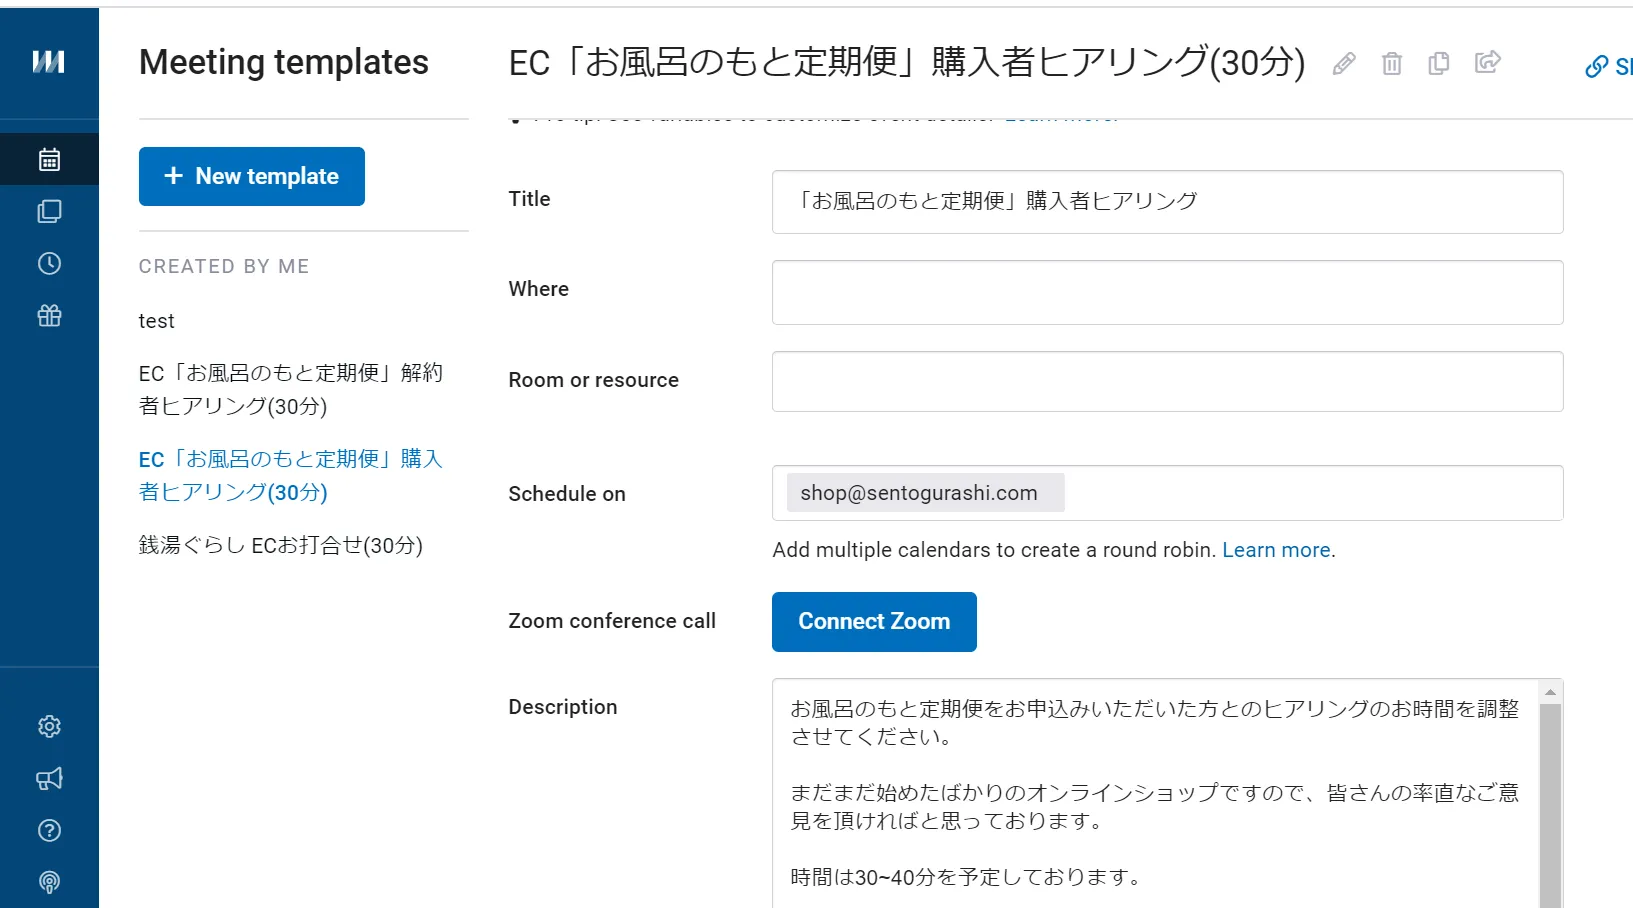Viewport: 1633px width, 908px height.
Task: Delete template using the trash icon
Action: pyautogui.click(x=1391, y=64)
